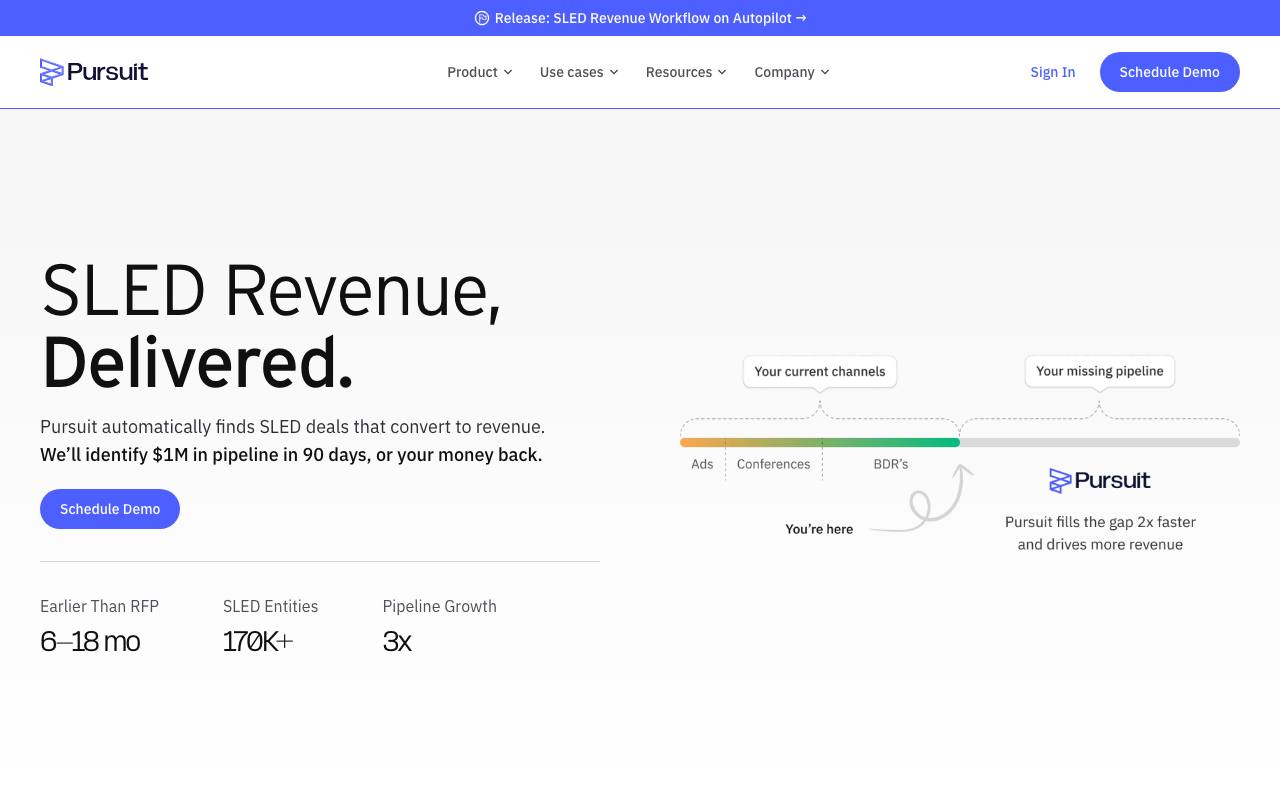The image size is (1280, 800).
Task: Click the Pursuit logo in the header
Action: pos(94,72)
